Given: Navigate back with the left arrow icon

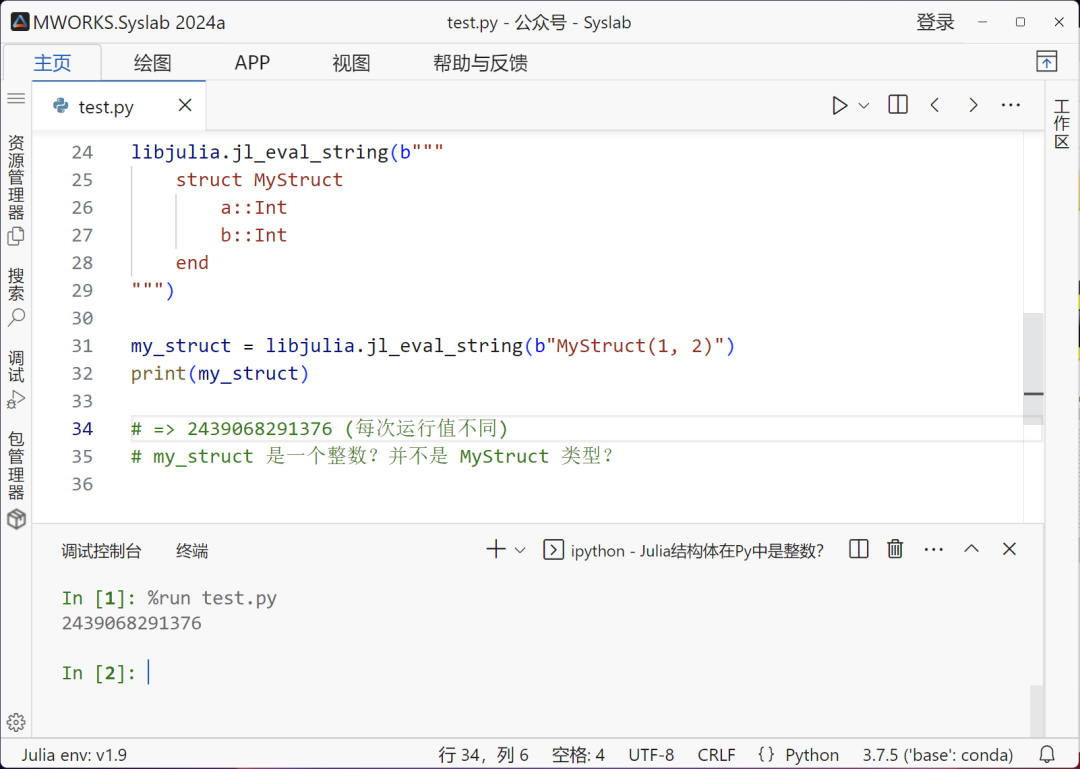Looking at the screenshot, I should tap(935, 104).
